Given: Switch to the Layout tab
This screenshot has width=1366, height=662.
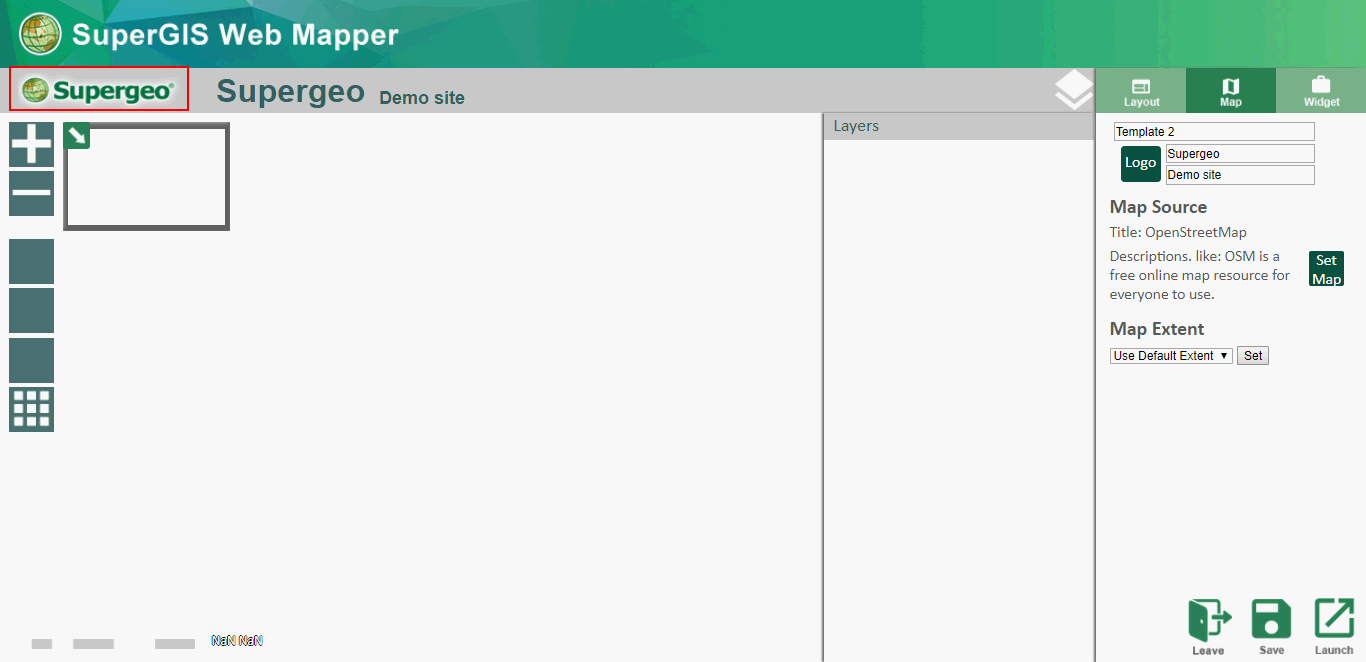Looking at the screenshot, I should (1141, 91).
